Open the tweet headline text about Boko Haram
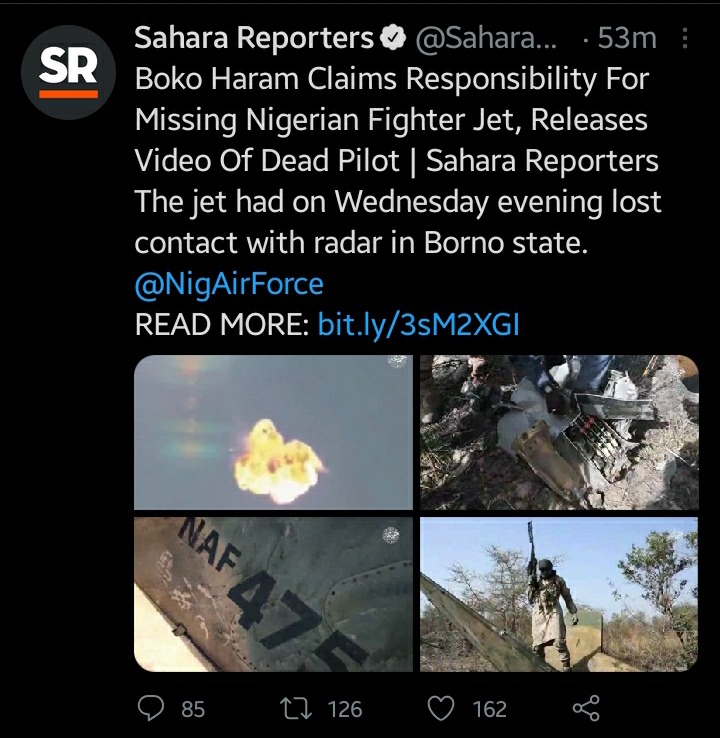Viewport: 720px width, 738px height. click(397, 120)
